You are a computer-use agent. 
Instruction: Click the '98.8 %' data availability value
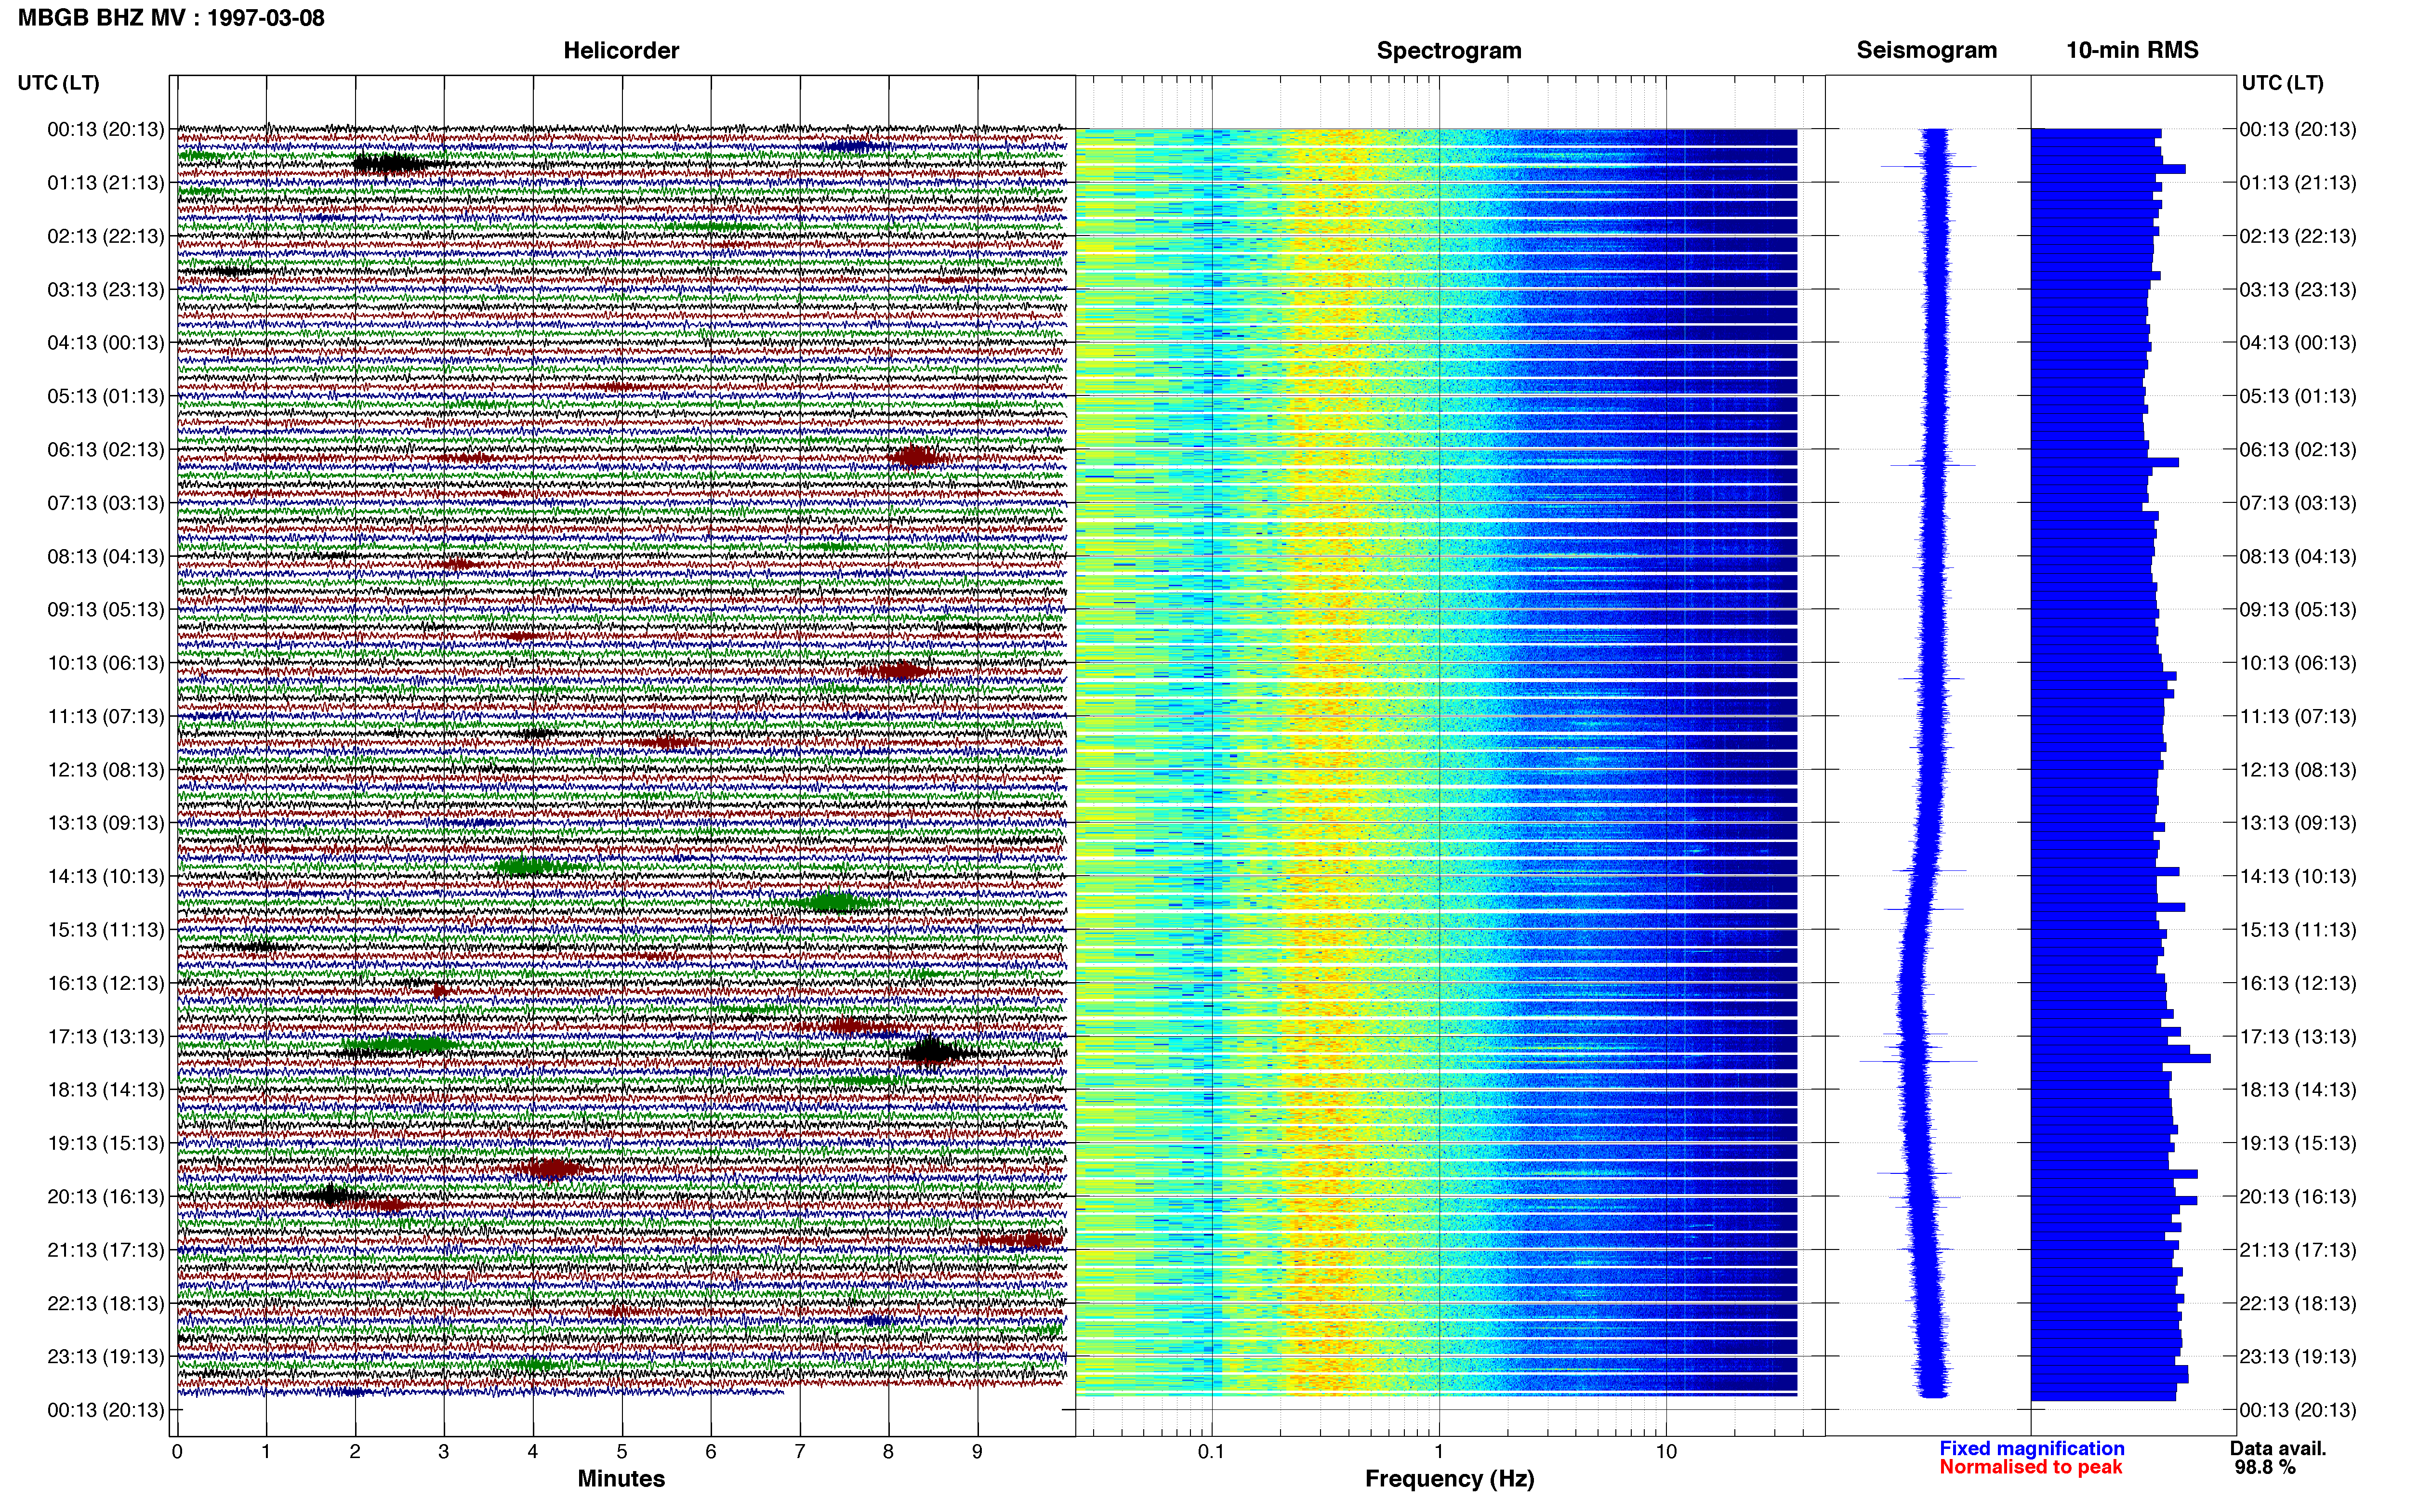[x=2265, y=1467]
